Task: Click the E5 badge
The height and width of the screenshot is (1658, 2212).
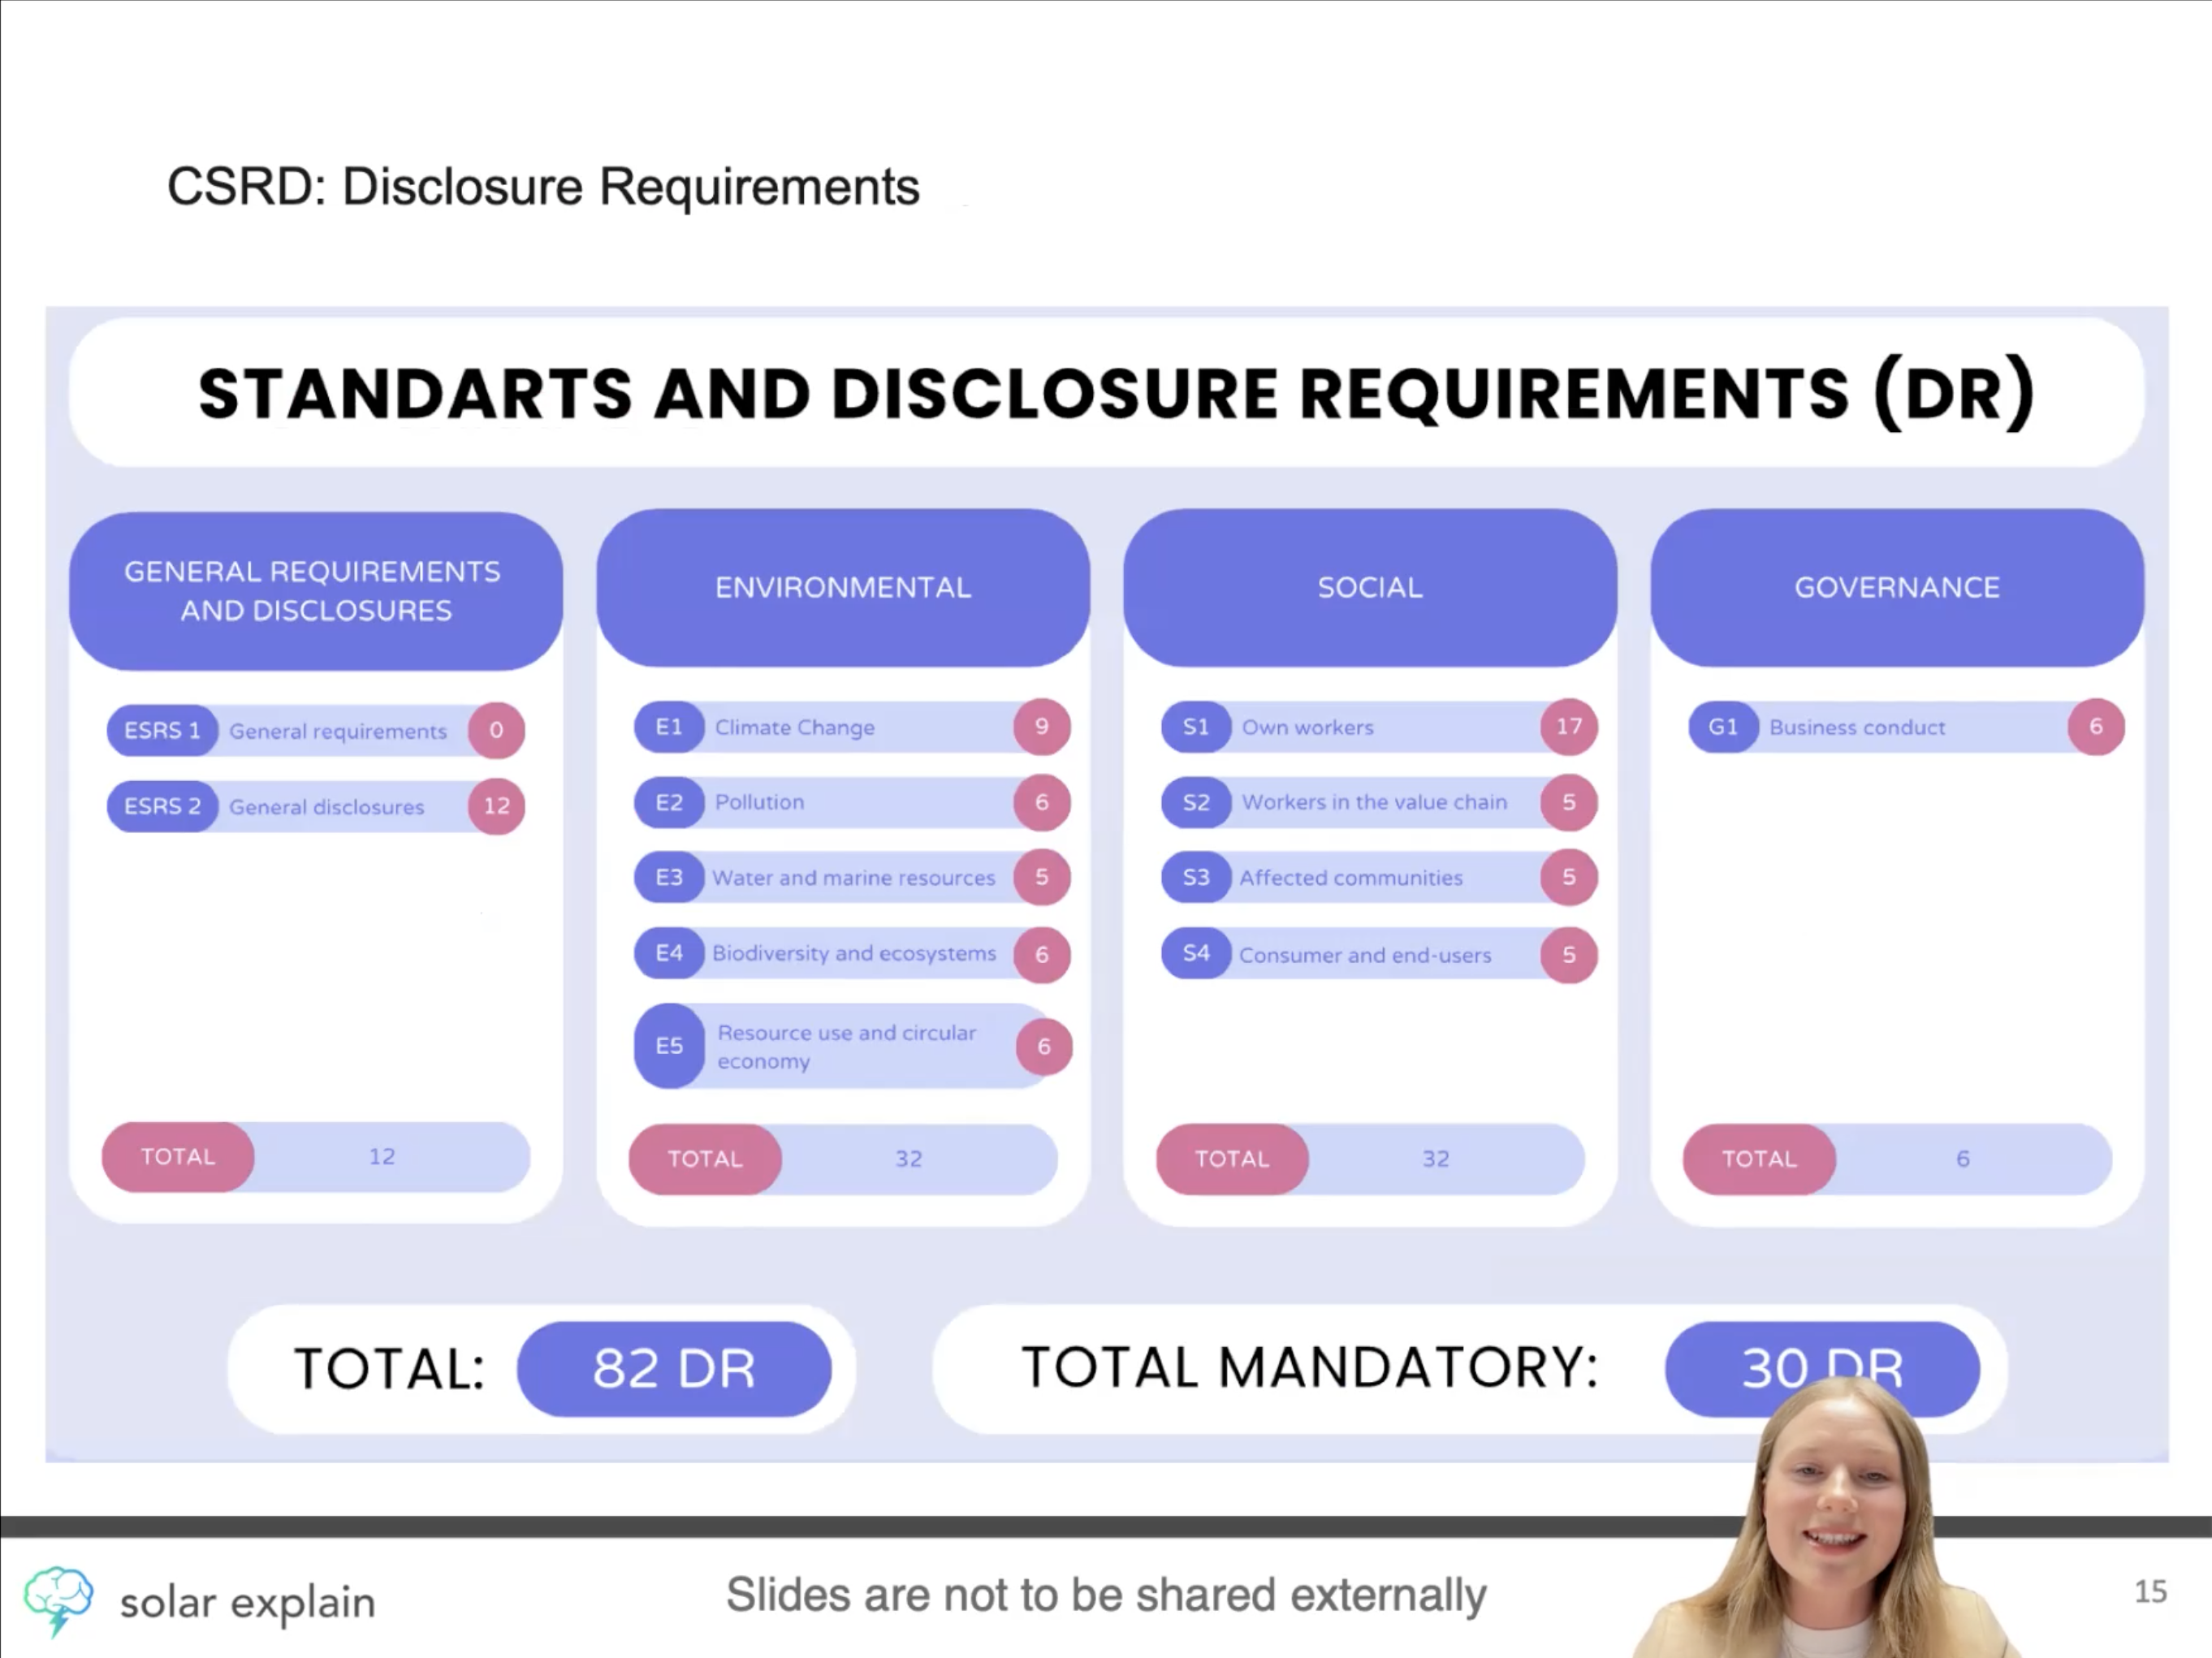Action: point(669,1046)
